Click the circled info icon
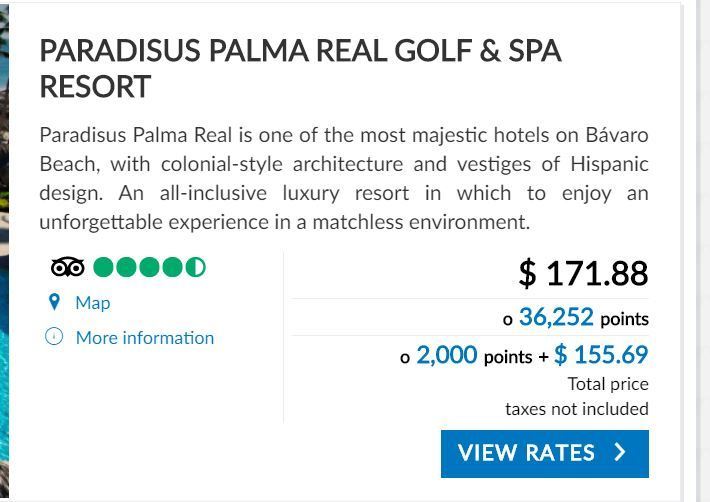The height and width of the screenshot is (502, 710). (54, 336)
